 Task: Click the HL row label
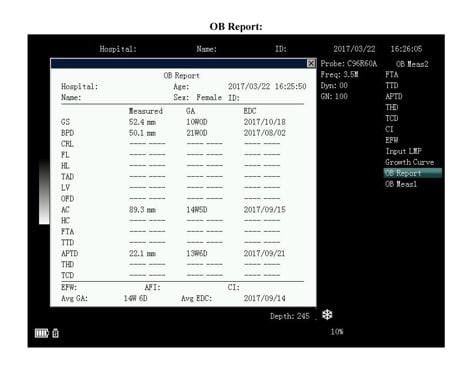point(65,166)
